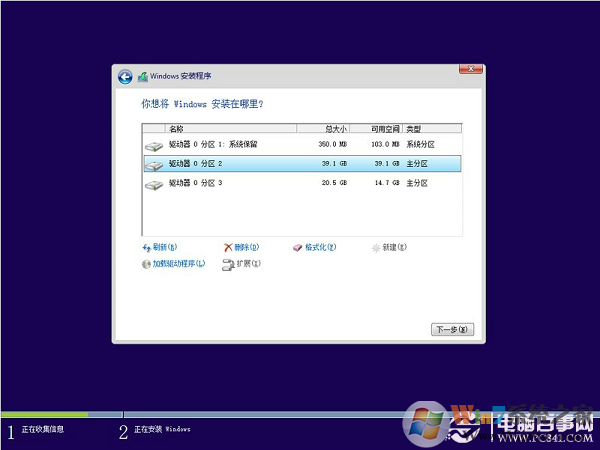Click the back arrow in the setup window

[x=125, y=77]
